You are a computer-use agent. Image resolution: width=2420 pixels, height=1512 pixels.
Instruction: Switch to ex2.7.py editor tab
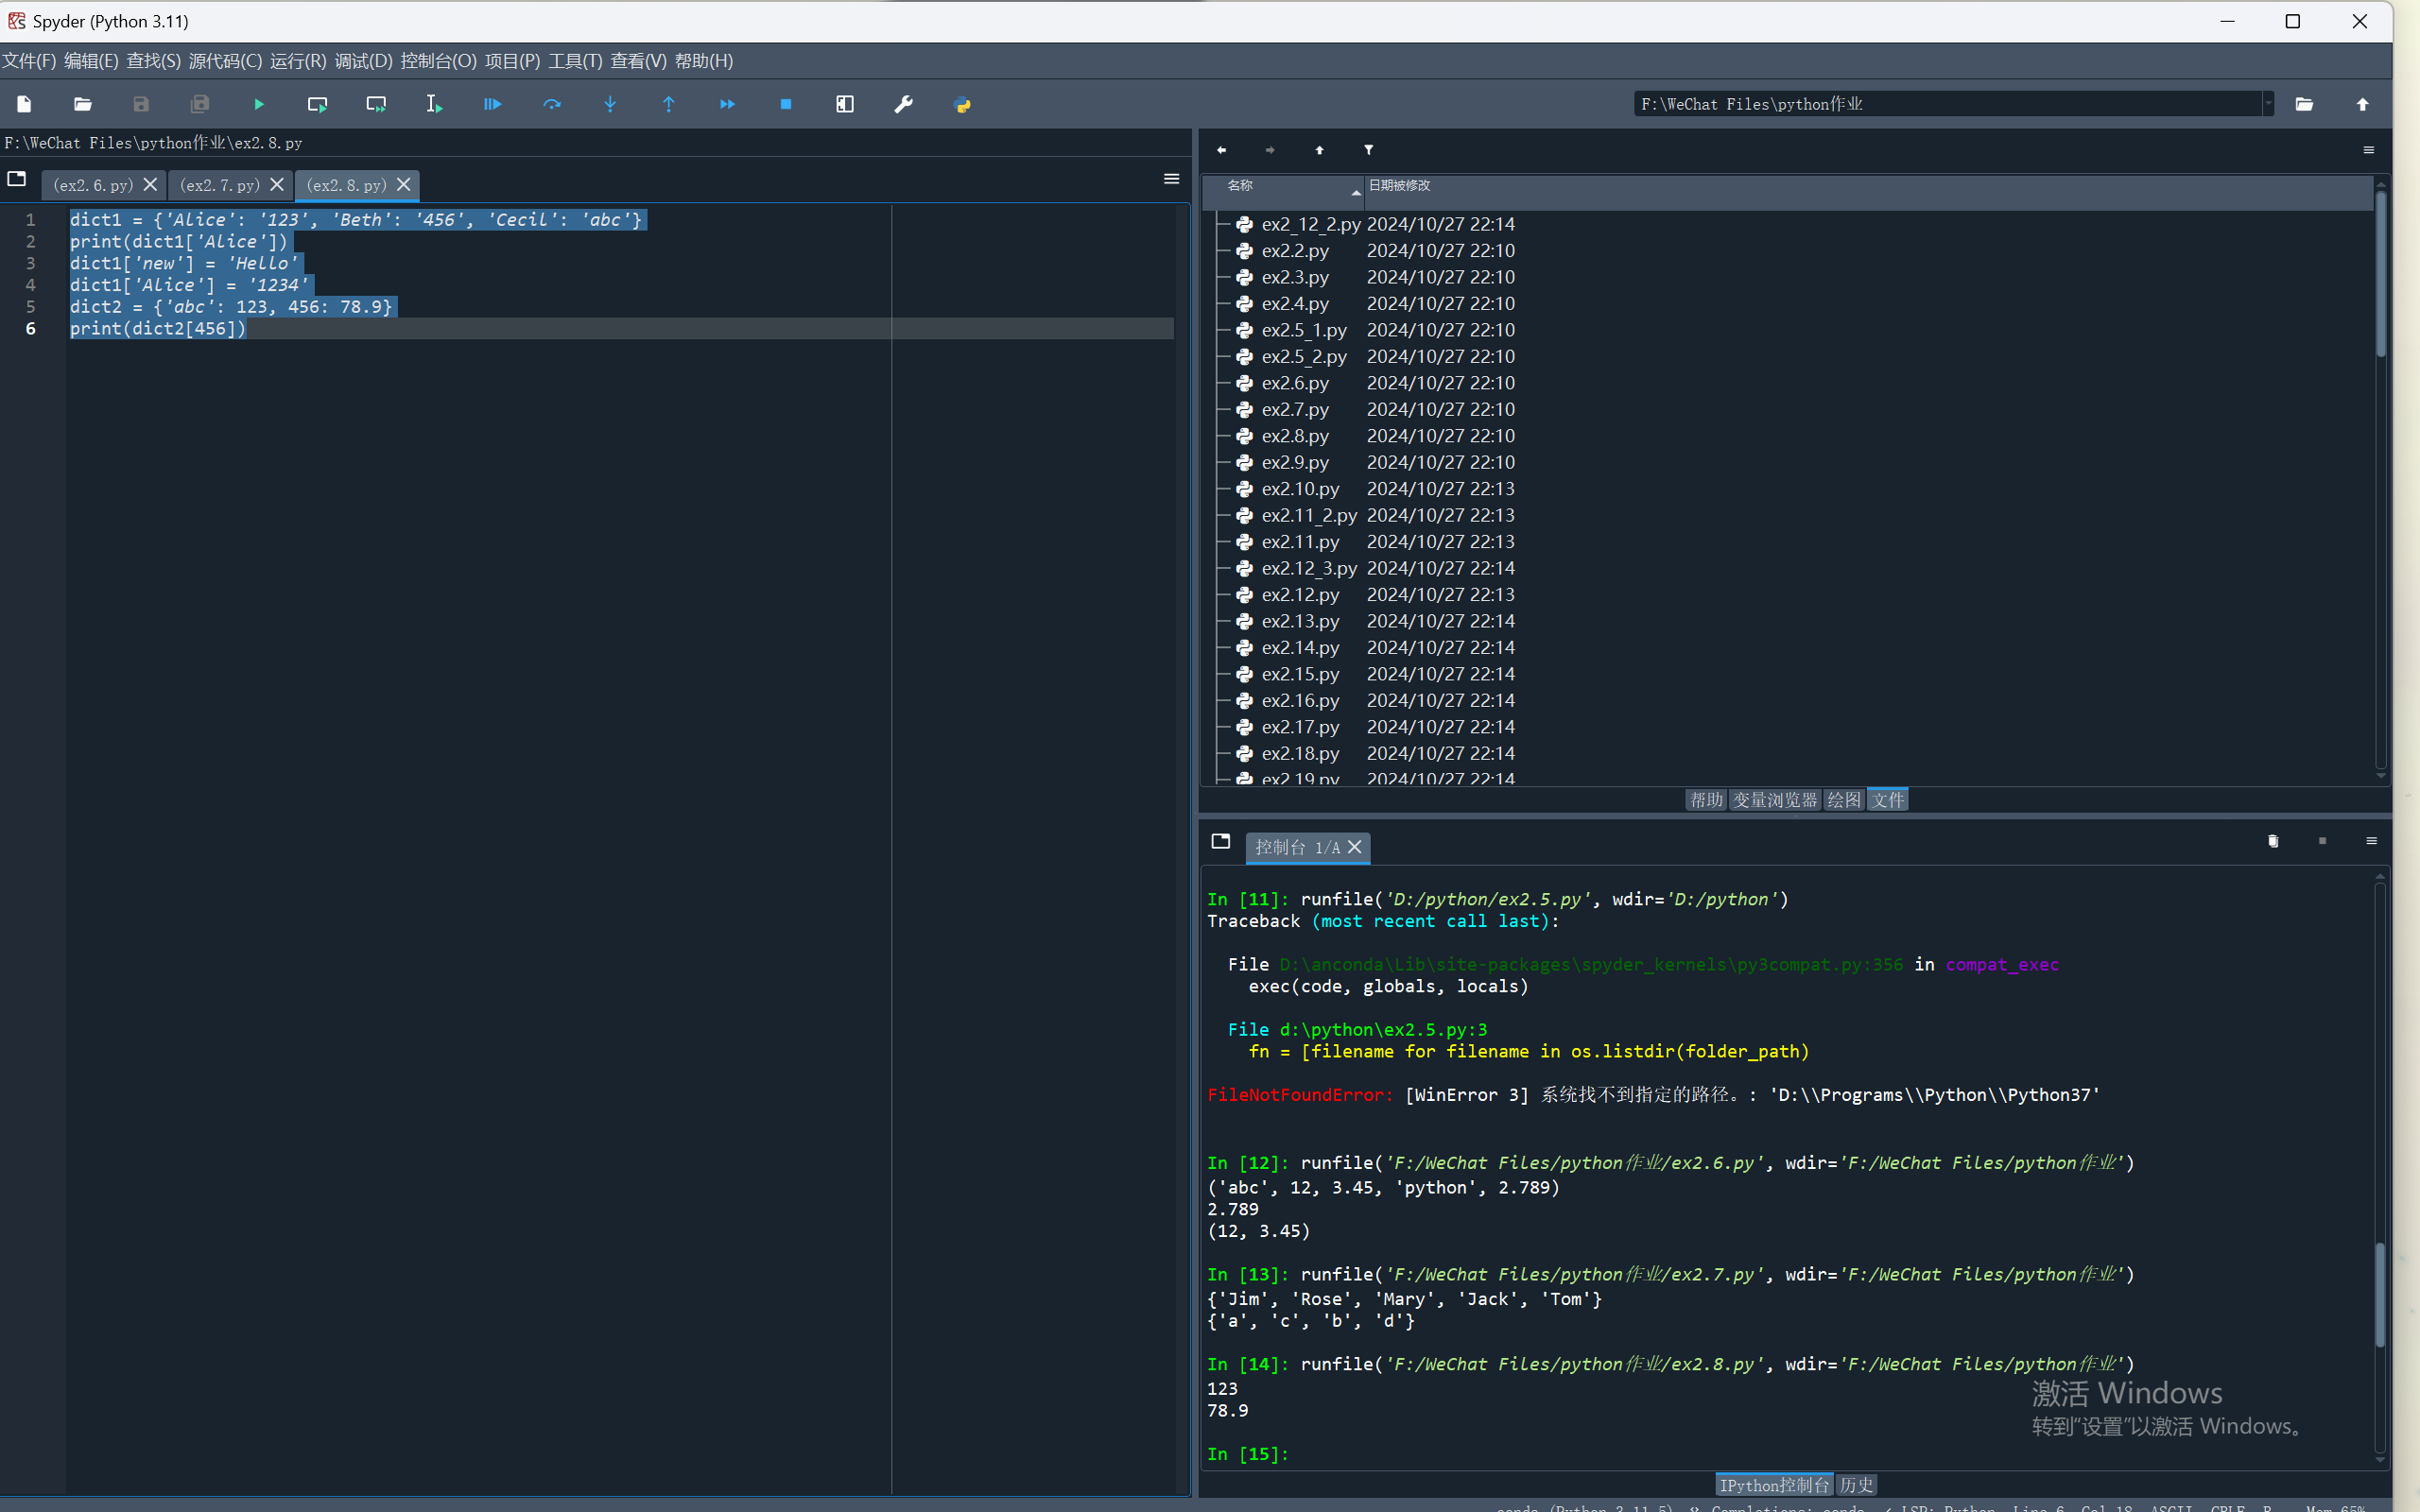[220, 185]
